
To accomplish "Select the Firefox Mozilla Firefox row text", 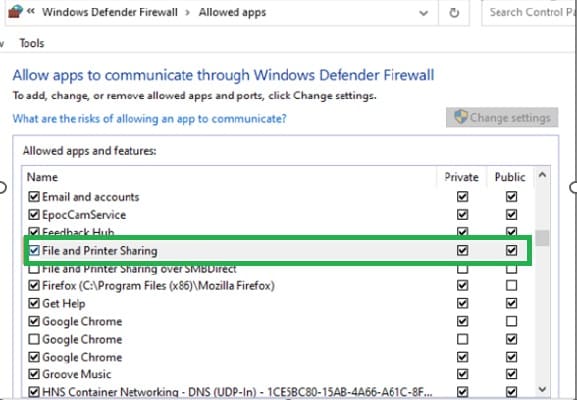I will [x=158, y=286].
